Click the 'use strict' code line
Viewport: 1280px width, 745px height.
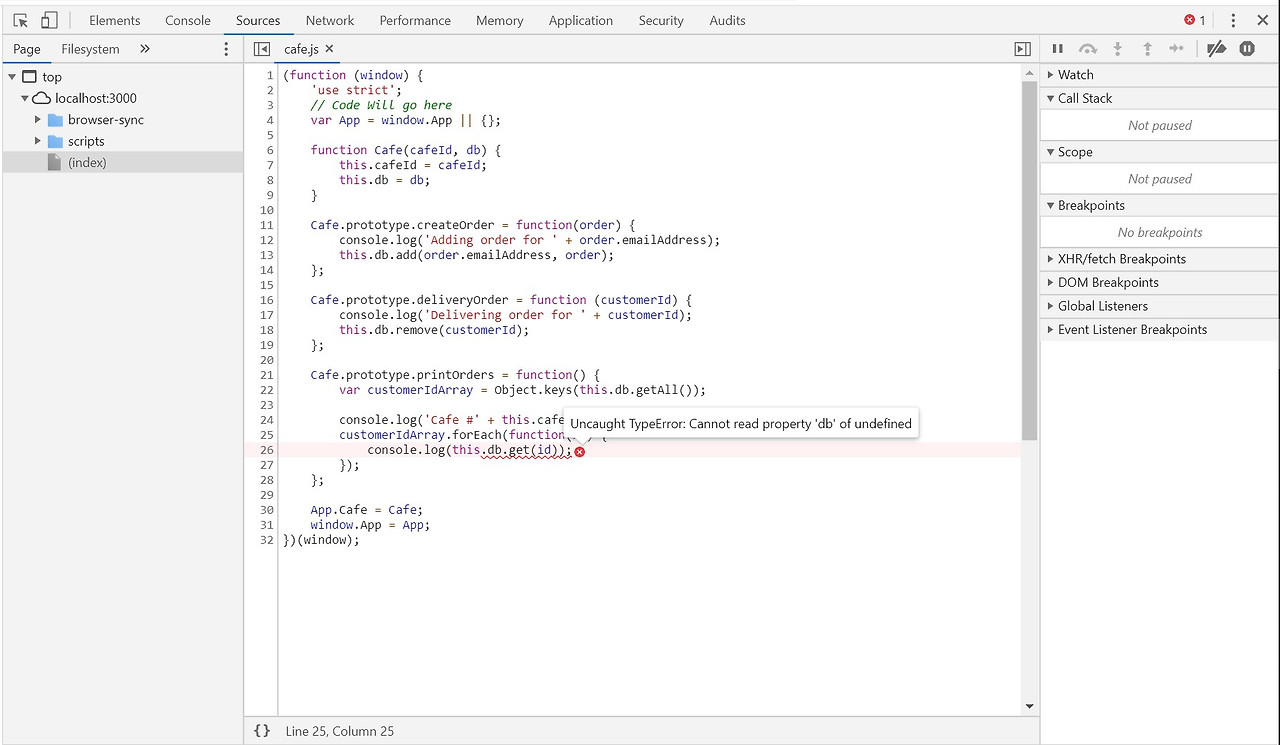[356, 90]
